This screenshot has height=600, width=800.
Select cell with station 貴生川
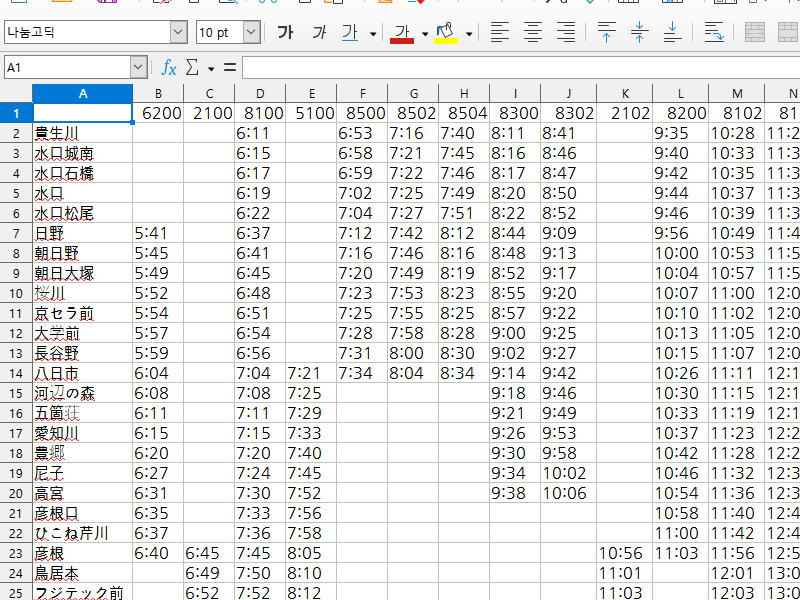point(83,133)
